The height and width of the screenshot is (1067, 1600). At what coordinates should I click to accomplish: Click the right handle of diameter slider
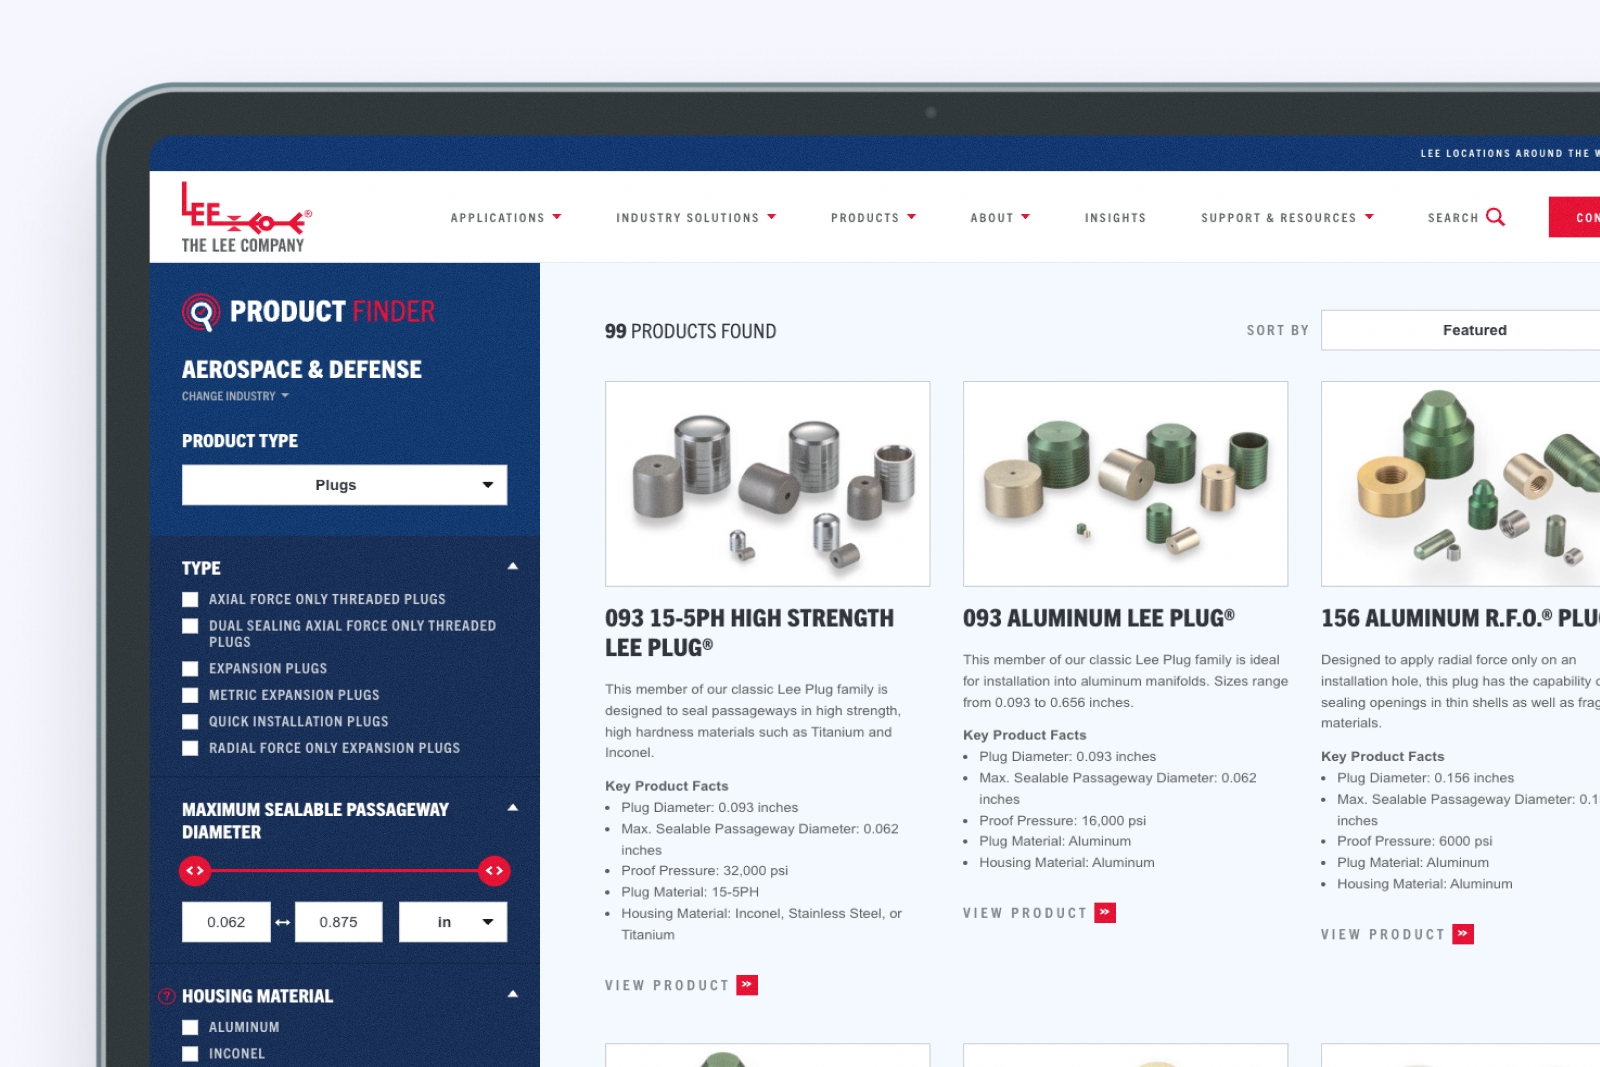click(494, 871)
